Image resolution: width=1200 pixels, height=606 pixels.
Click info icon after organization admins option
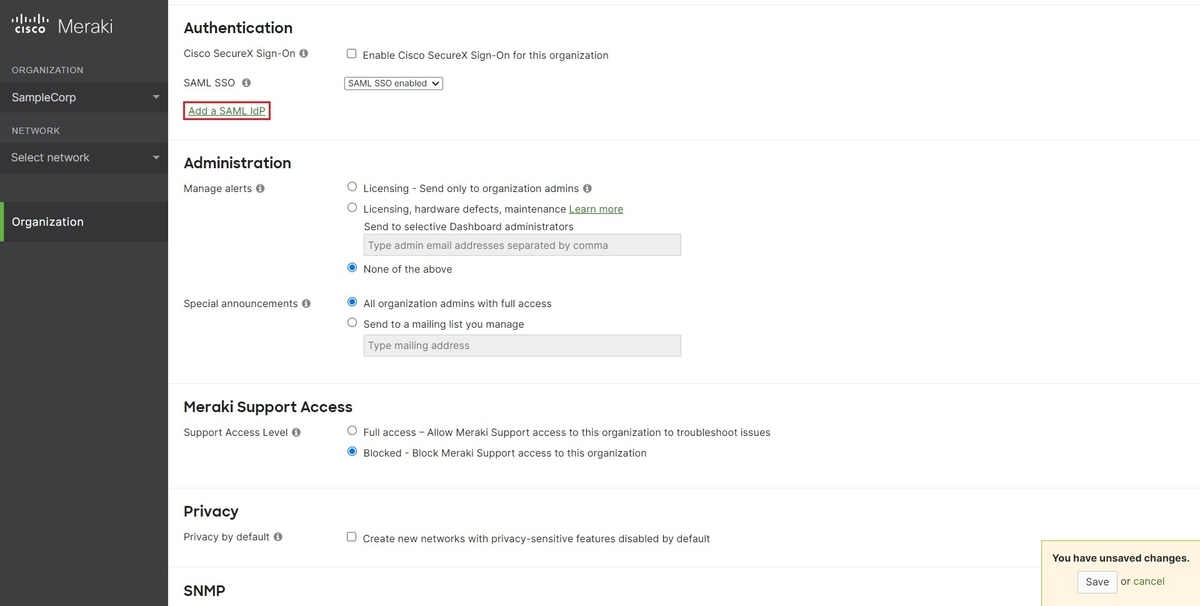(587, 188)
